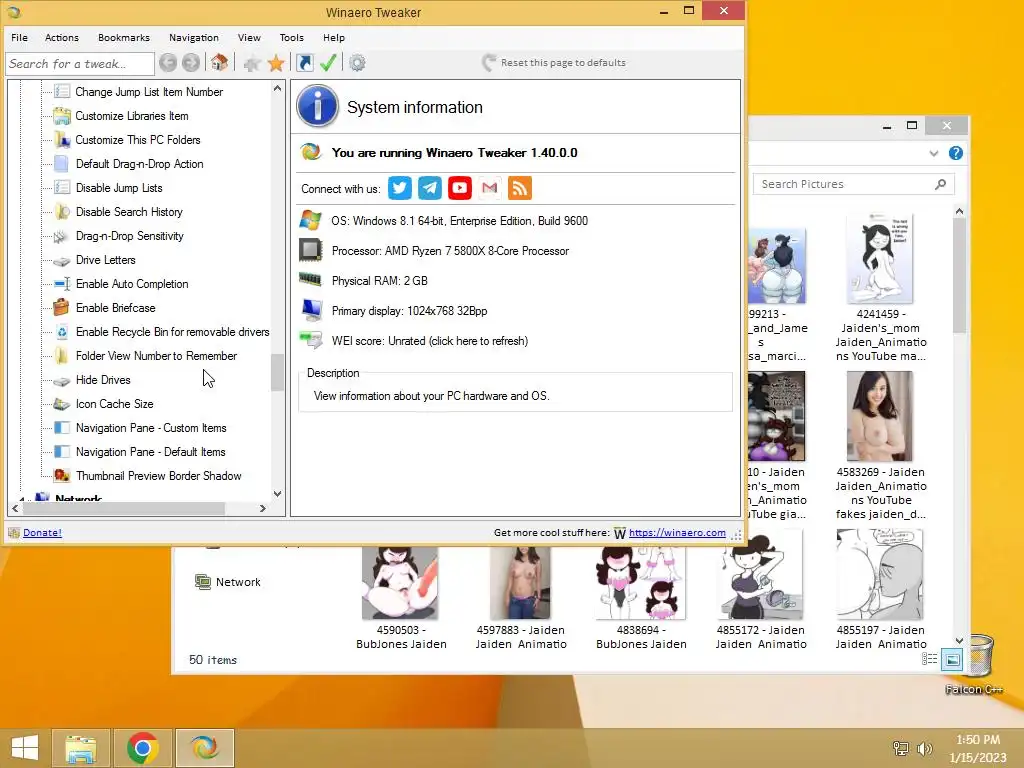
Task: Select 'Disable Search History' tweak
Action: click(x=129, y=212)
